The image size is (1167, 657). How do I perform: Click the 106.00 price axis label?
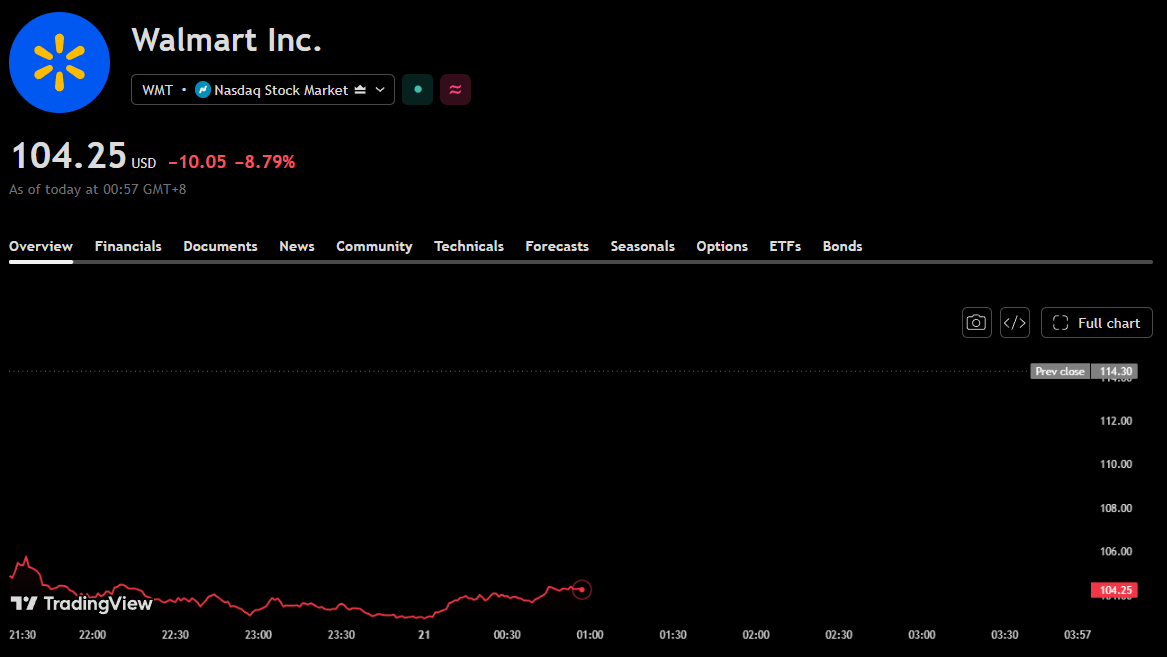tap(1116, 551)
